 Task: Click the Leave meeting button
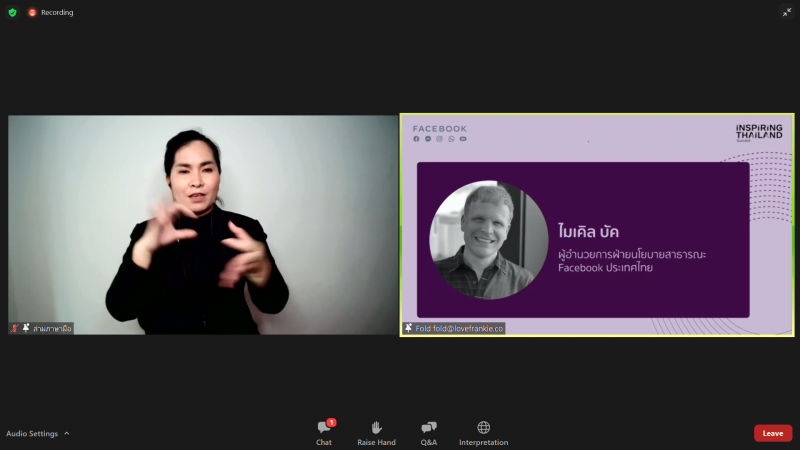click(773, 433)
